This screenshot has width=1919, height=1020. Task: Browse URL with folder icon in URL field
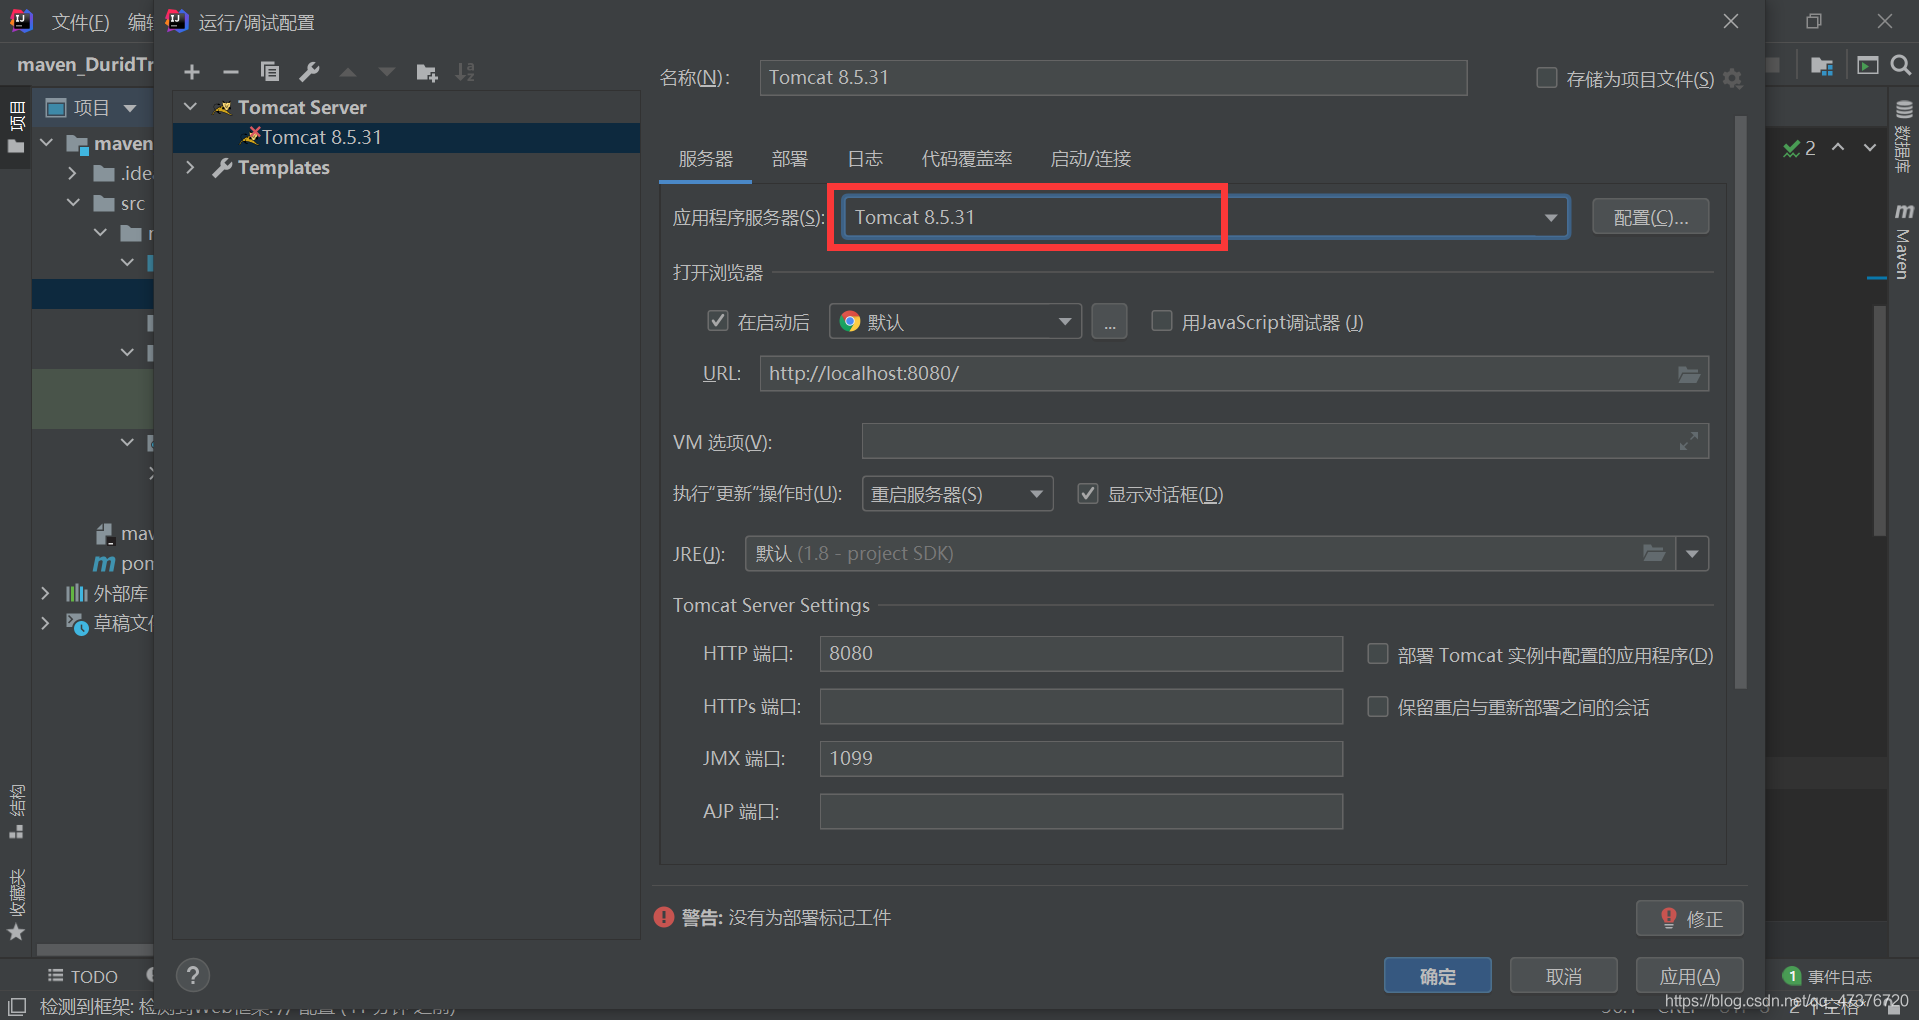(1688, 374)
